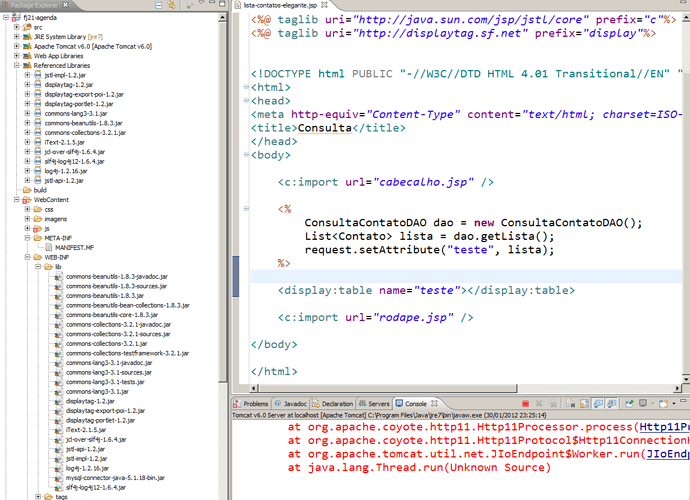
Task: Close the lista-contatos-elegante.jsp editor tab
Action: (324, 5)
